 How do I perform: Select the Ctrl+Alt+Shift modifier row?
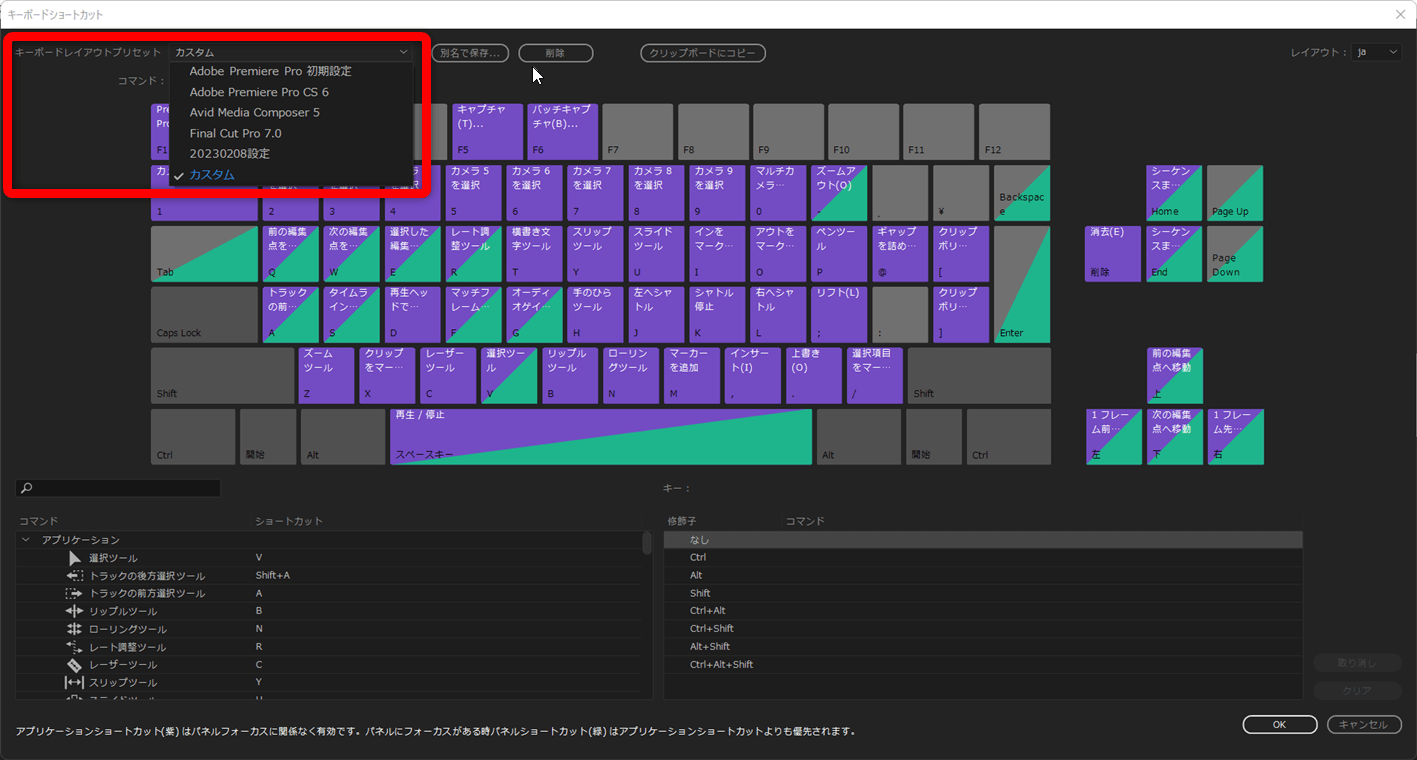[983, 664]
